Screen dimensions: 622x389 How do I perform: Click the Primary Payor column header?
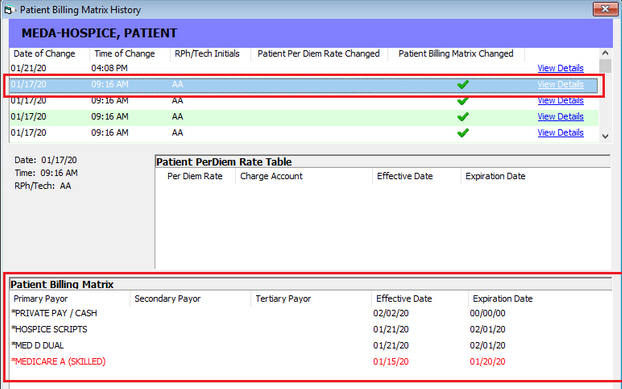point(40,299)
